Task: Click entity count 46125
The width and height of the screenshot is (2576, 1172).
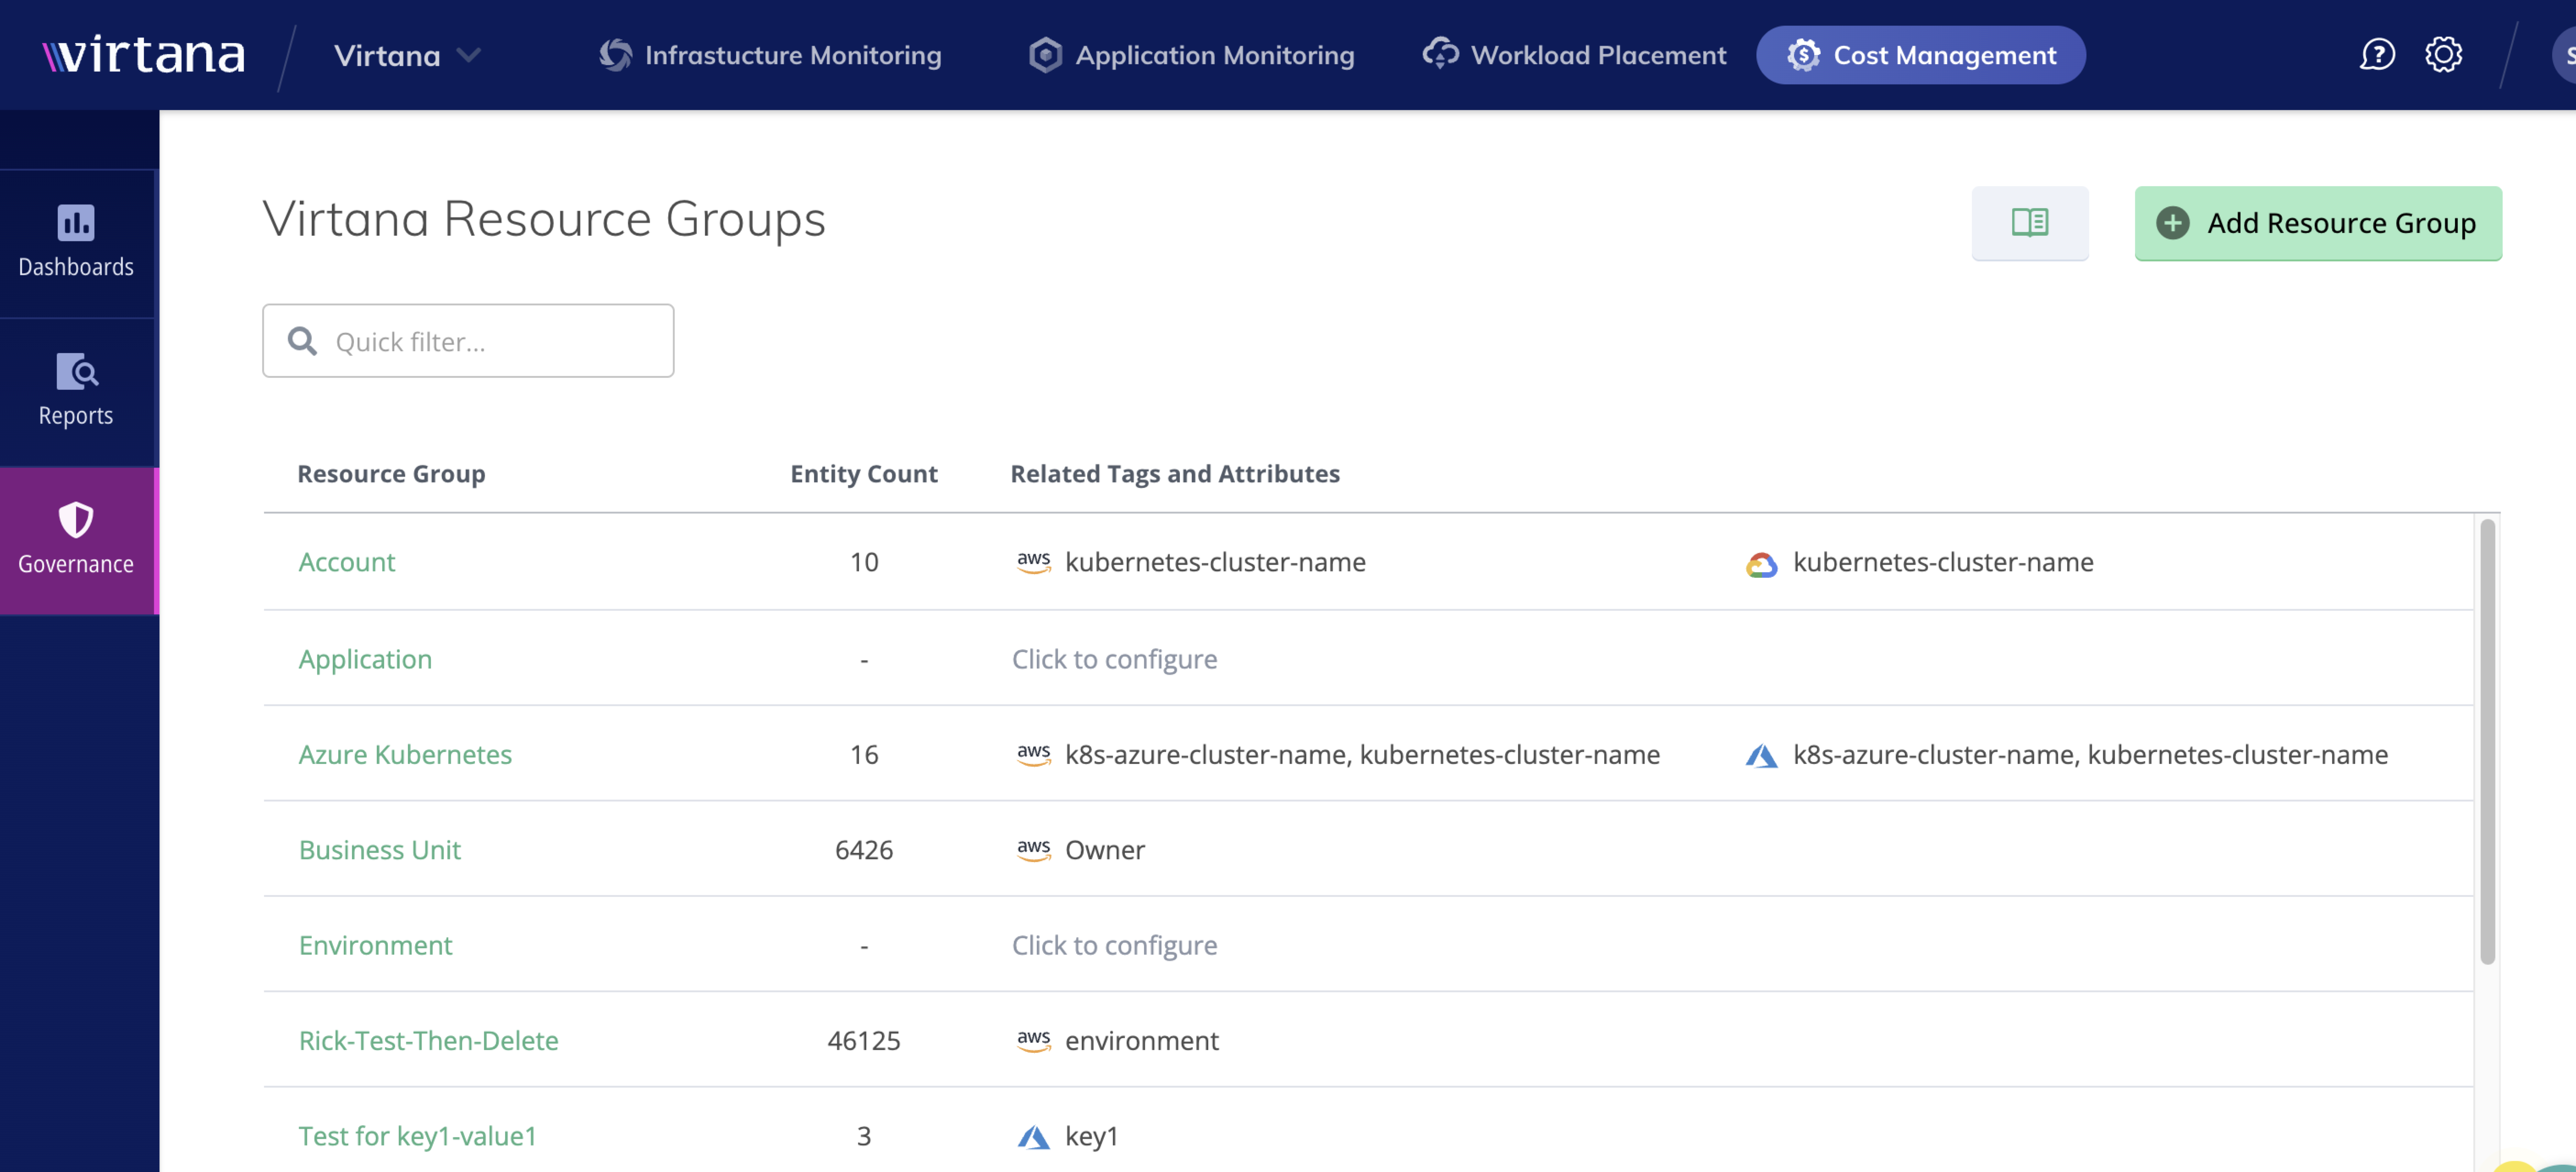Action: tap(863, 1040)
